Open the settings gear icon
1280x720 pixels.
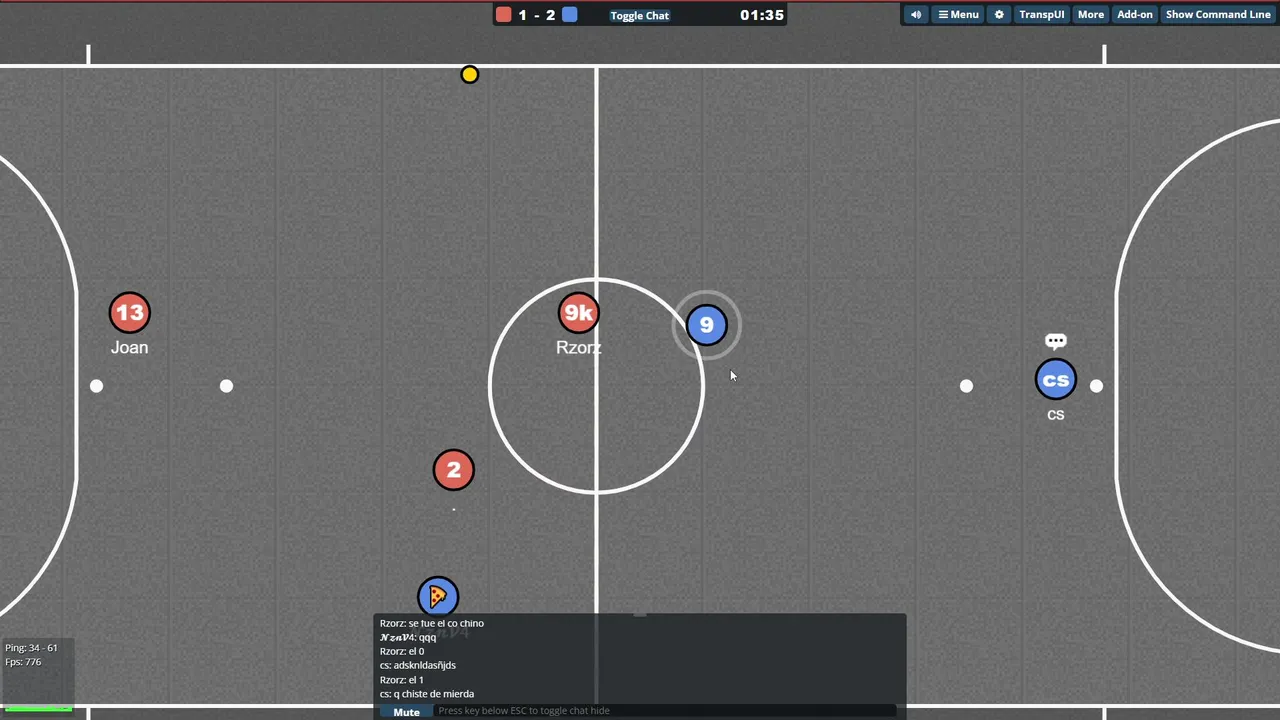(999, 14)
